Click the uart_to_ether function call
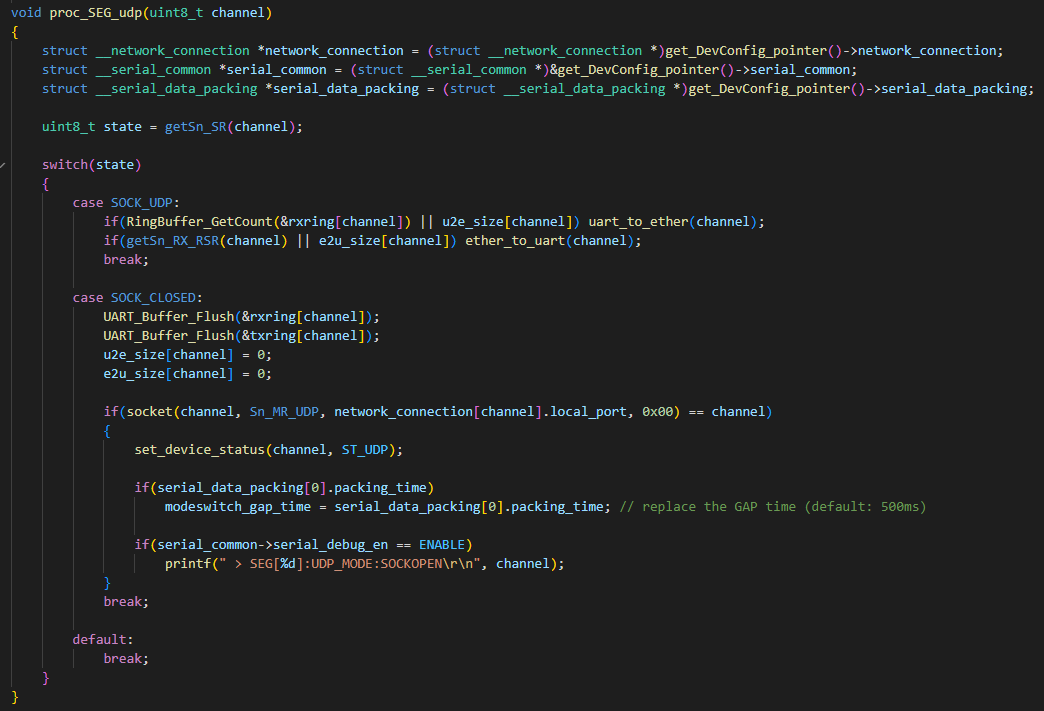 639,222
